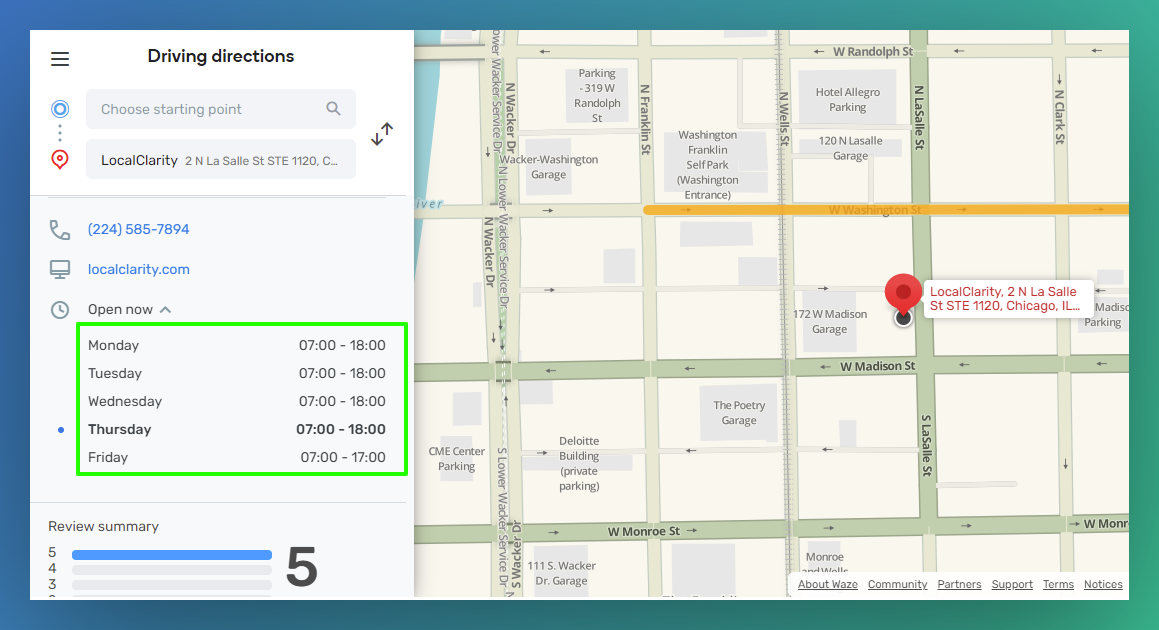Open the Partners link
This screenshot has height=630, width=1159.
[x=959, y=584]
